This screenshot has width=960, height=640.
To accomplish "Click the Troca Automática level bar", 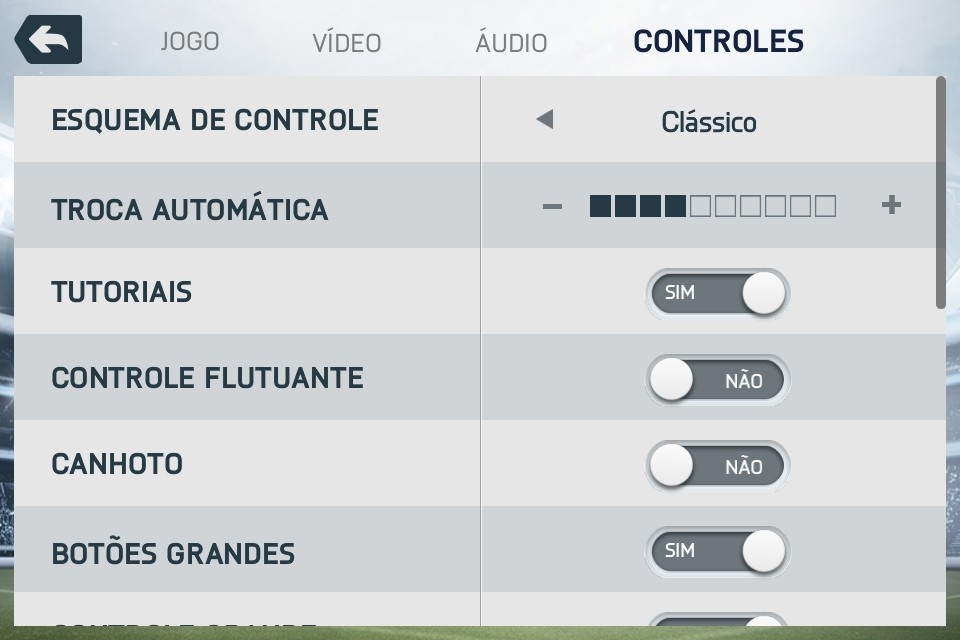I will (x=712, y=207).
